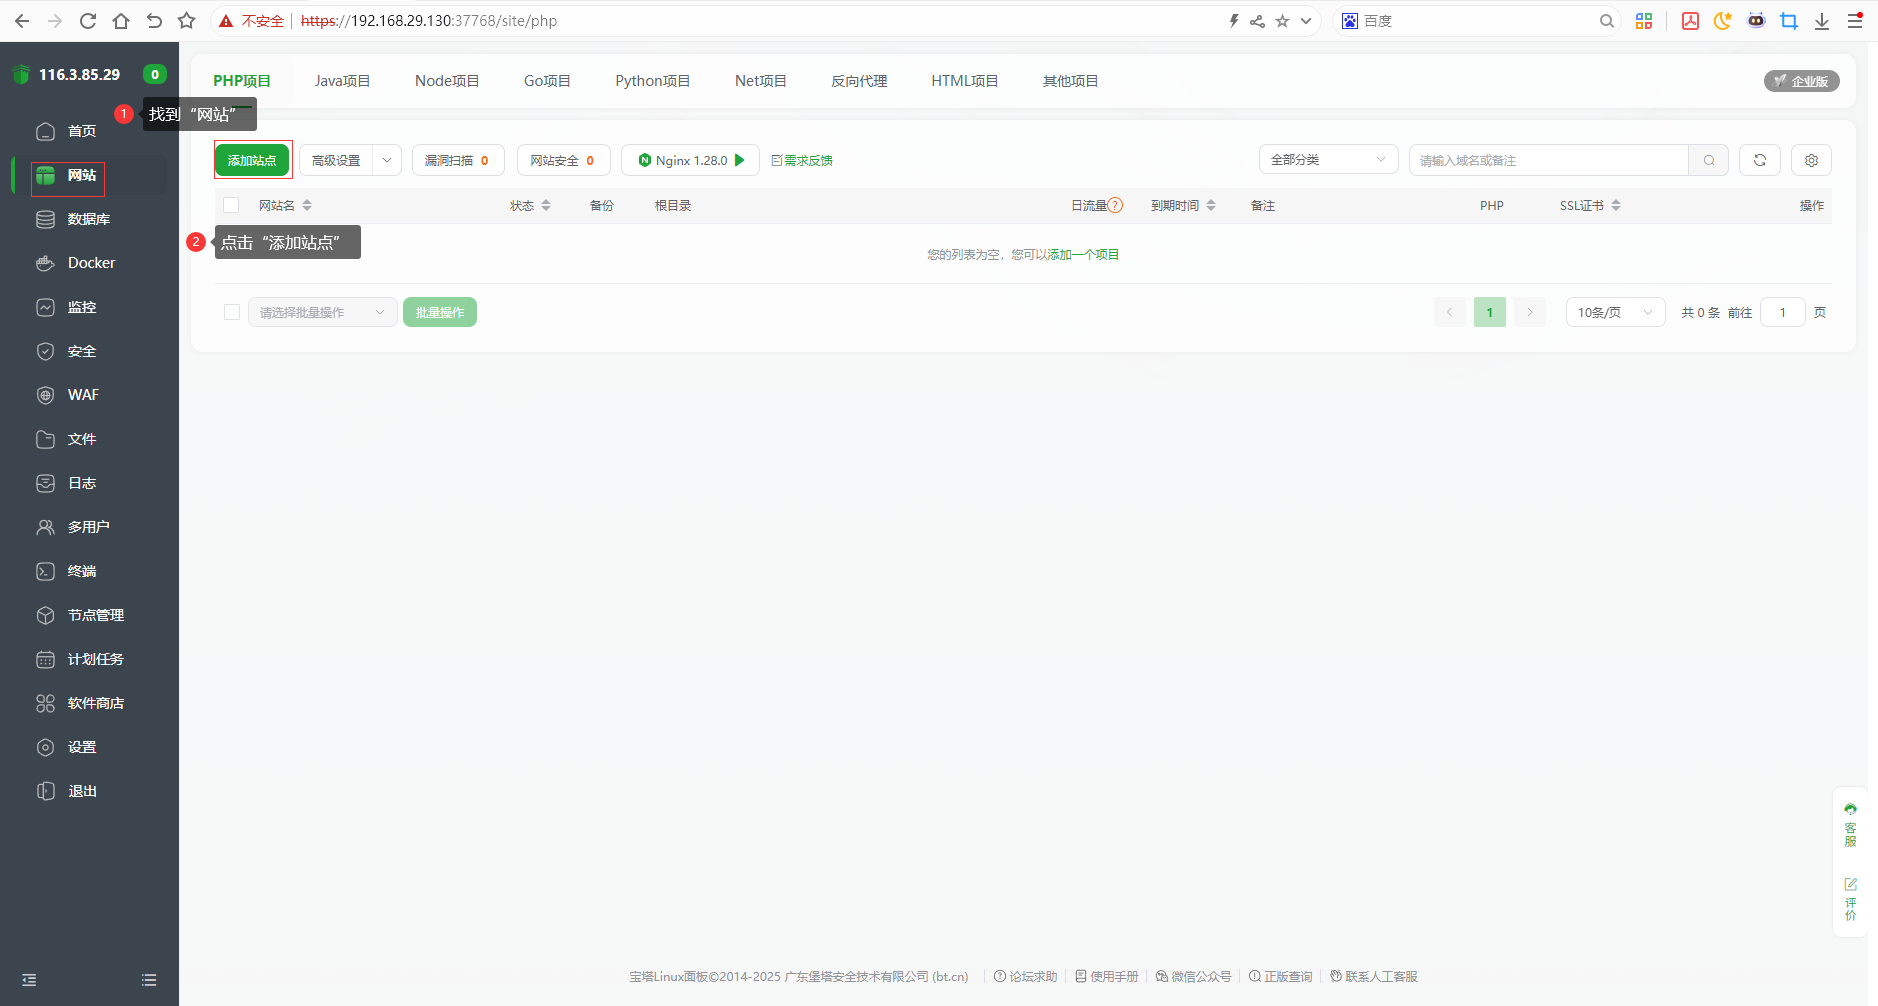Switch to the Go项目 tab
1878x1006 pixels.
(x=547, y=81)
